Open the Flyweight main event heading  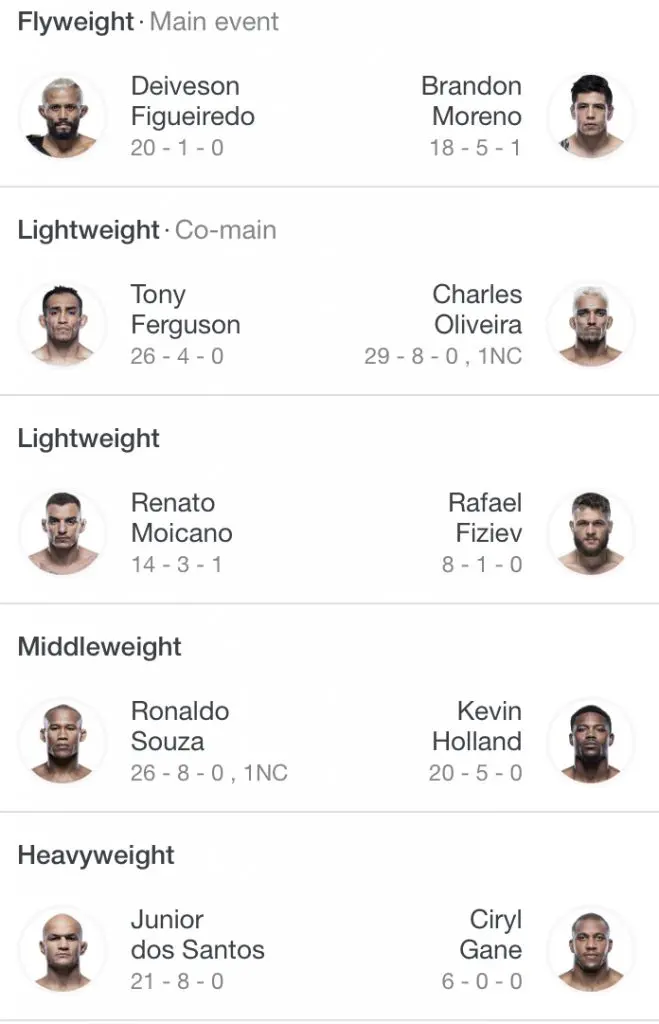coord(148,22)
